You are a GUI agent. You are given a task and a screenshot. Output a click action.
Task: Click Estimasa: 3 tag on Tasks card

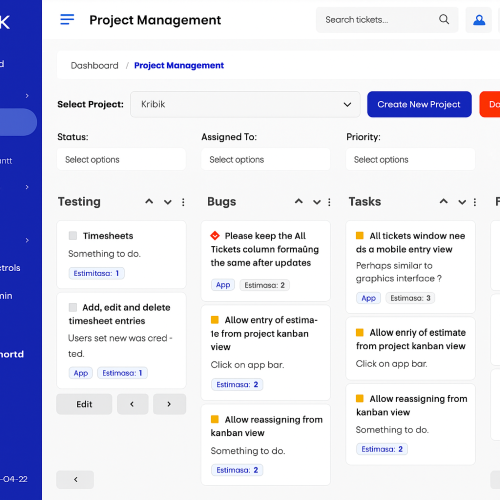[410, 298]
